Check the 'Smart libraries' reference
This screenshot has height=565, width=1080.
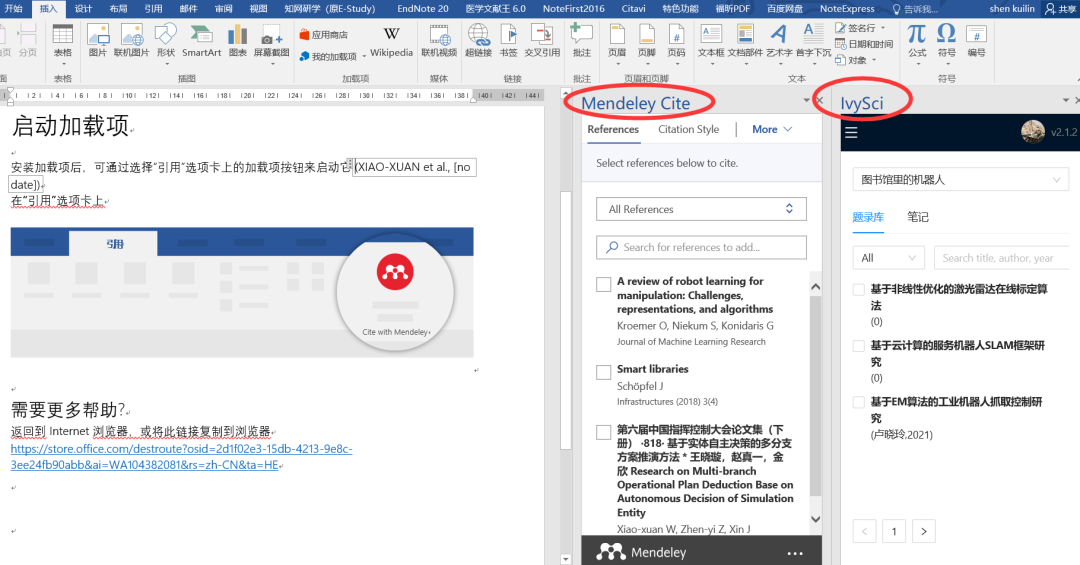[603, 372]
